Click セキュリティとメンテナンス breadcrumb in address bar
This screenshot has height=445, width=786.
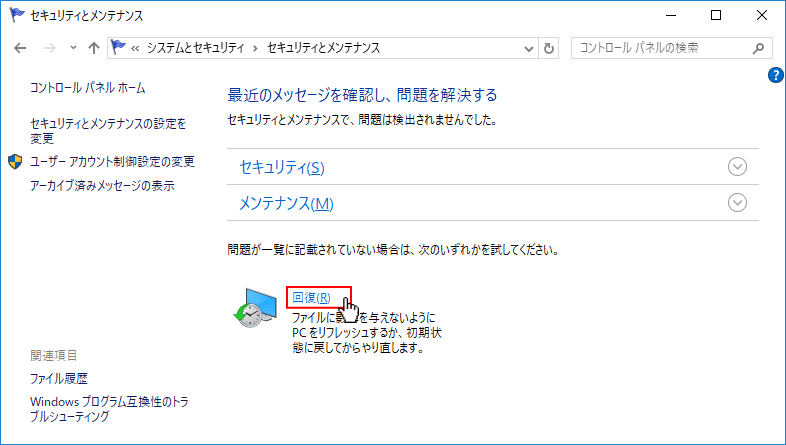323,48
